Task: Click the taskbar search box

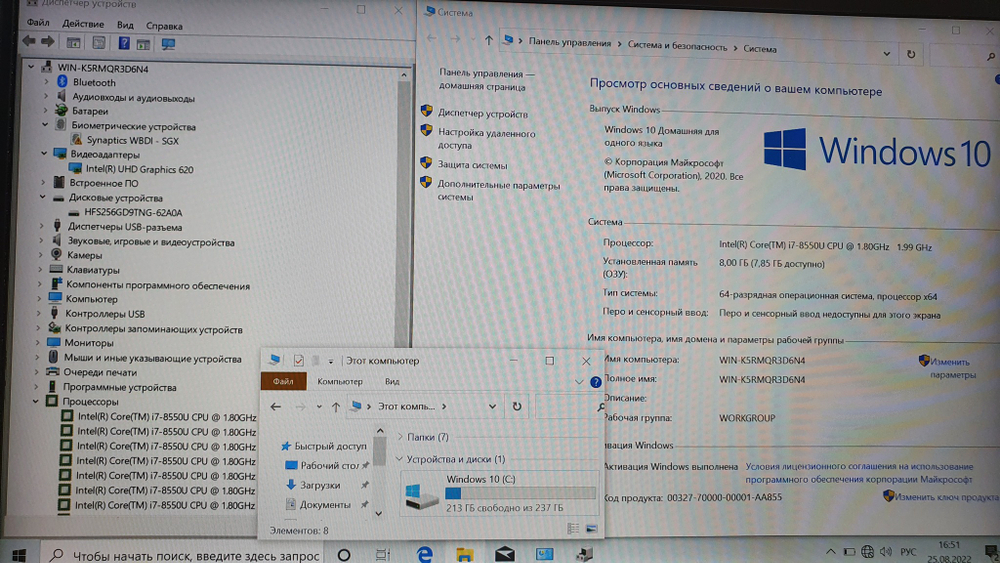Action: click(x=184, y=555)
